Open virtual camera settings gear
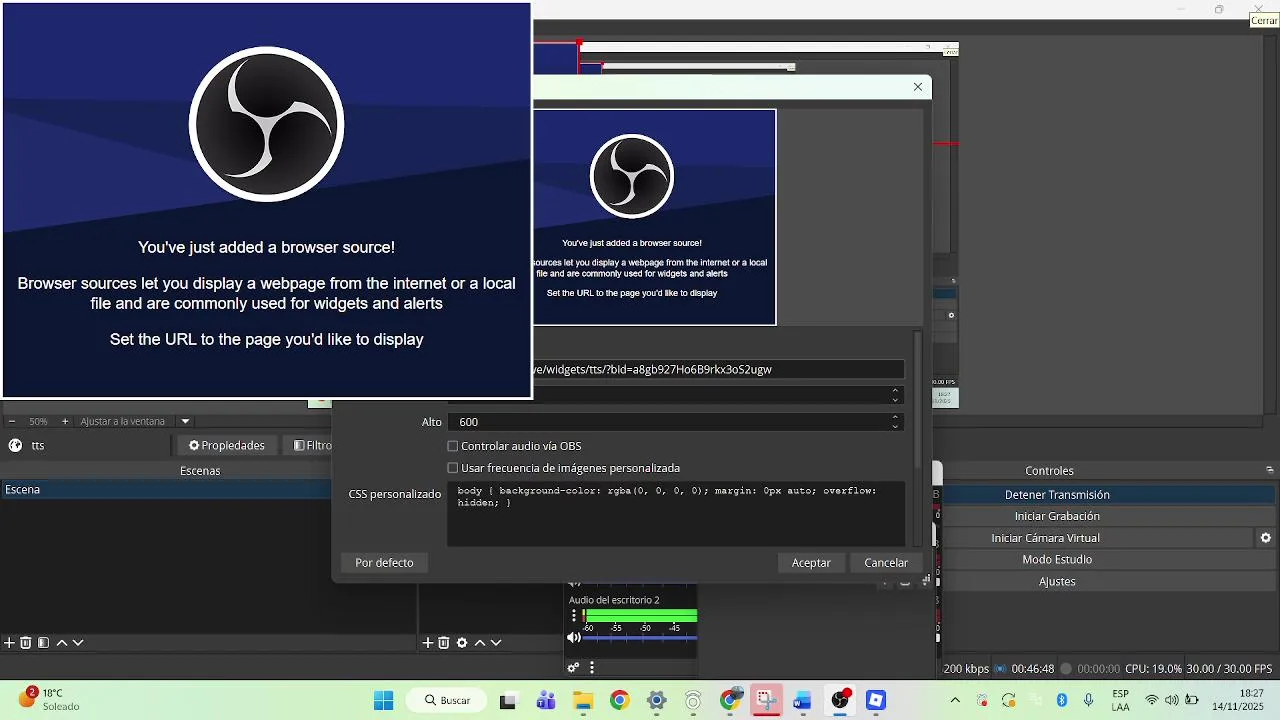This screenshot has width=1280, height=720. [x=1266, y=538]
